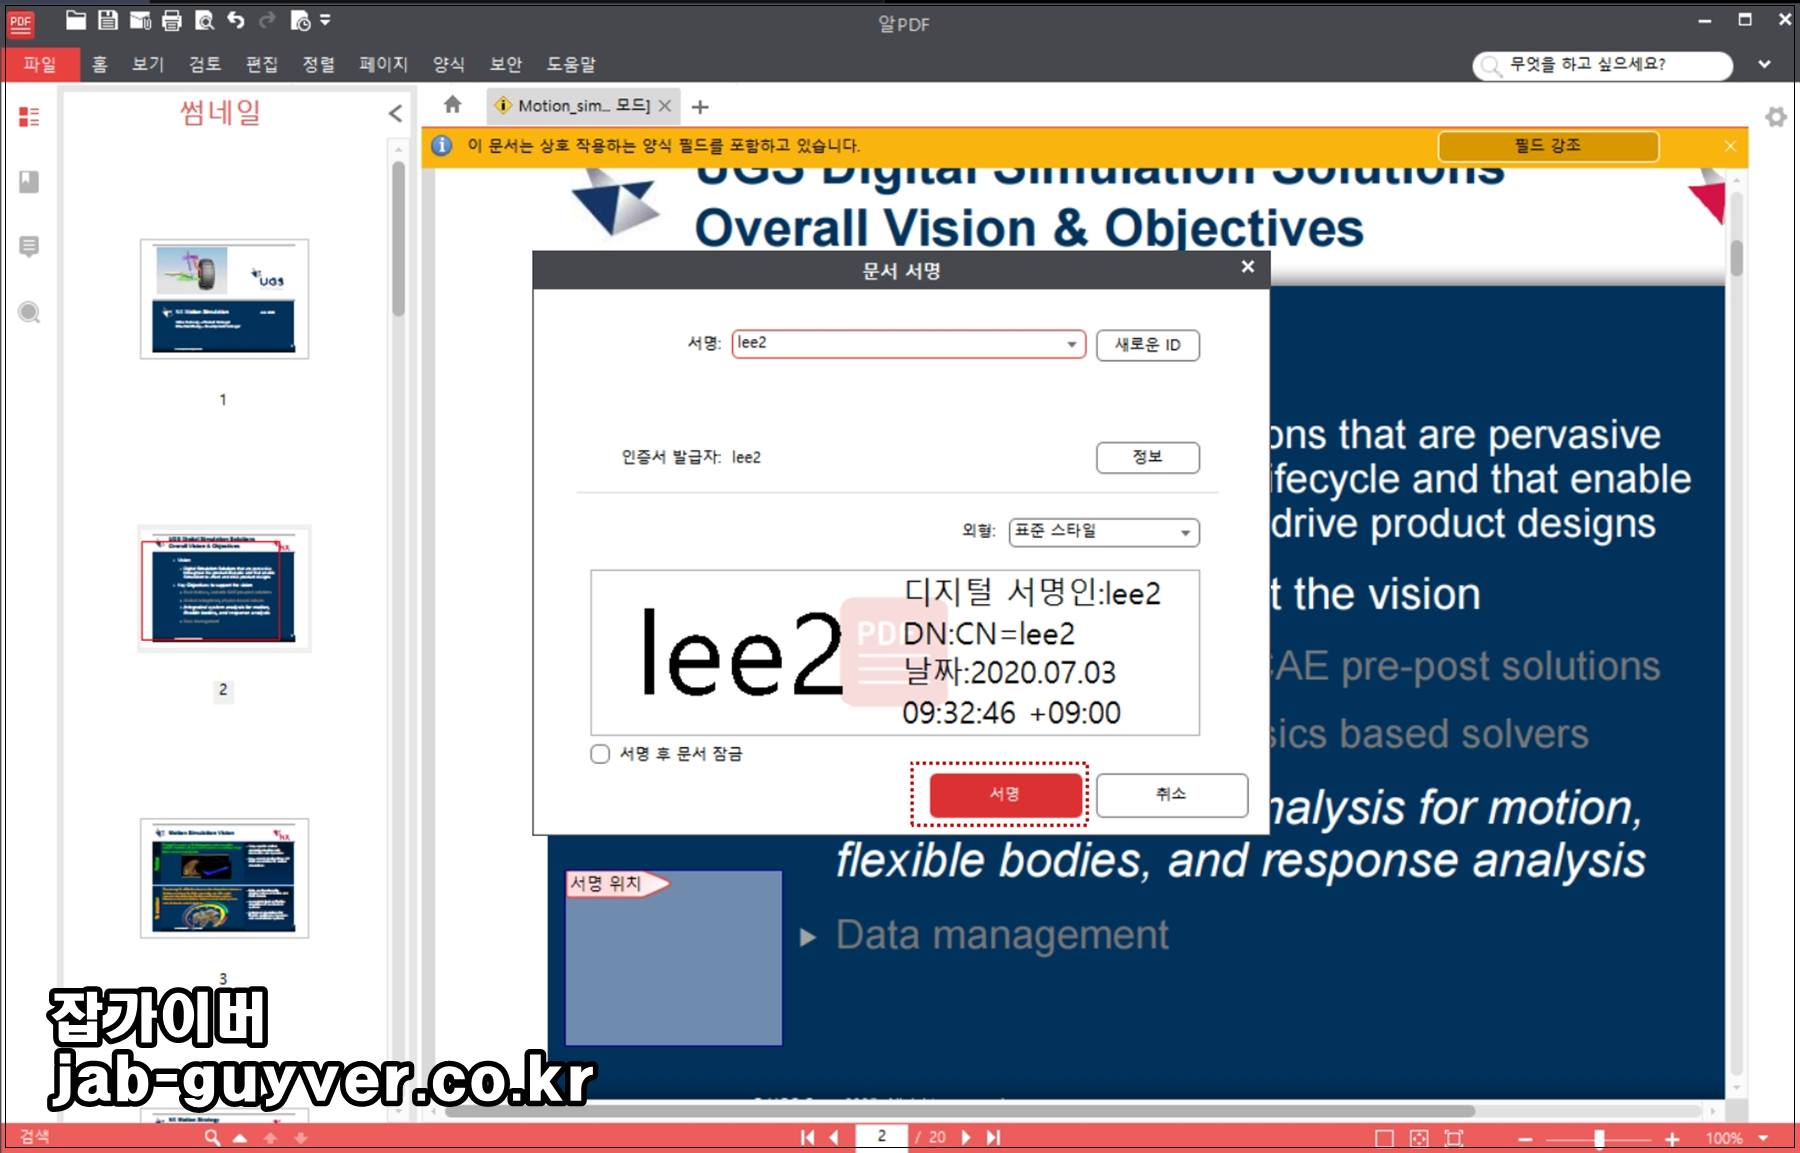
Task: Go to the home tab icon
Action: click(452, 104)
